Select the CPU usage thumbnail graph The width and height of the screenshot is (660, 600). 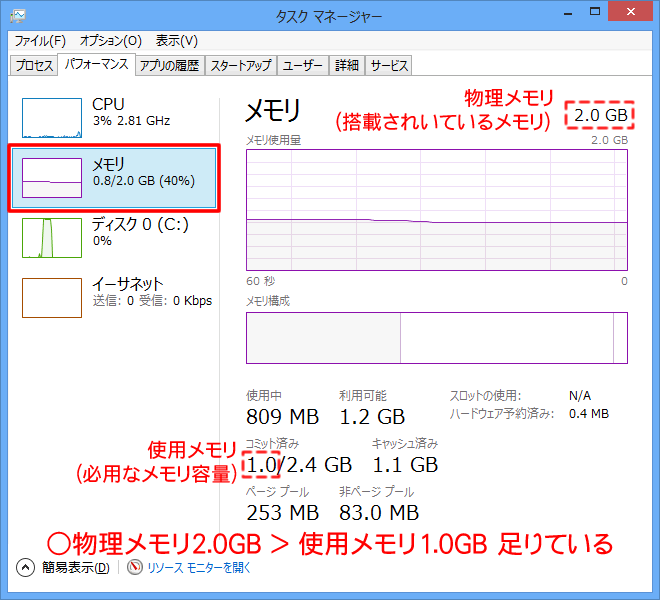point(52,118)
